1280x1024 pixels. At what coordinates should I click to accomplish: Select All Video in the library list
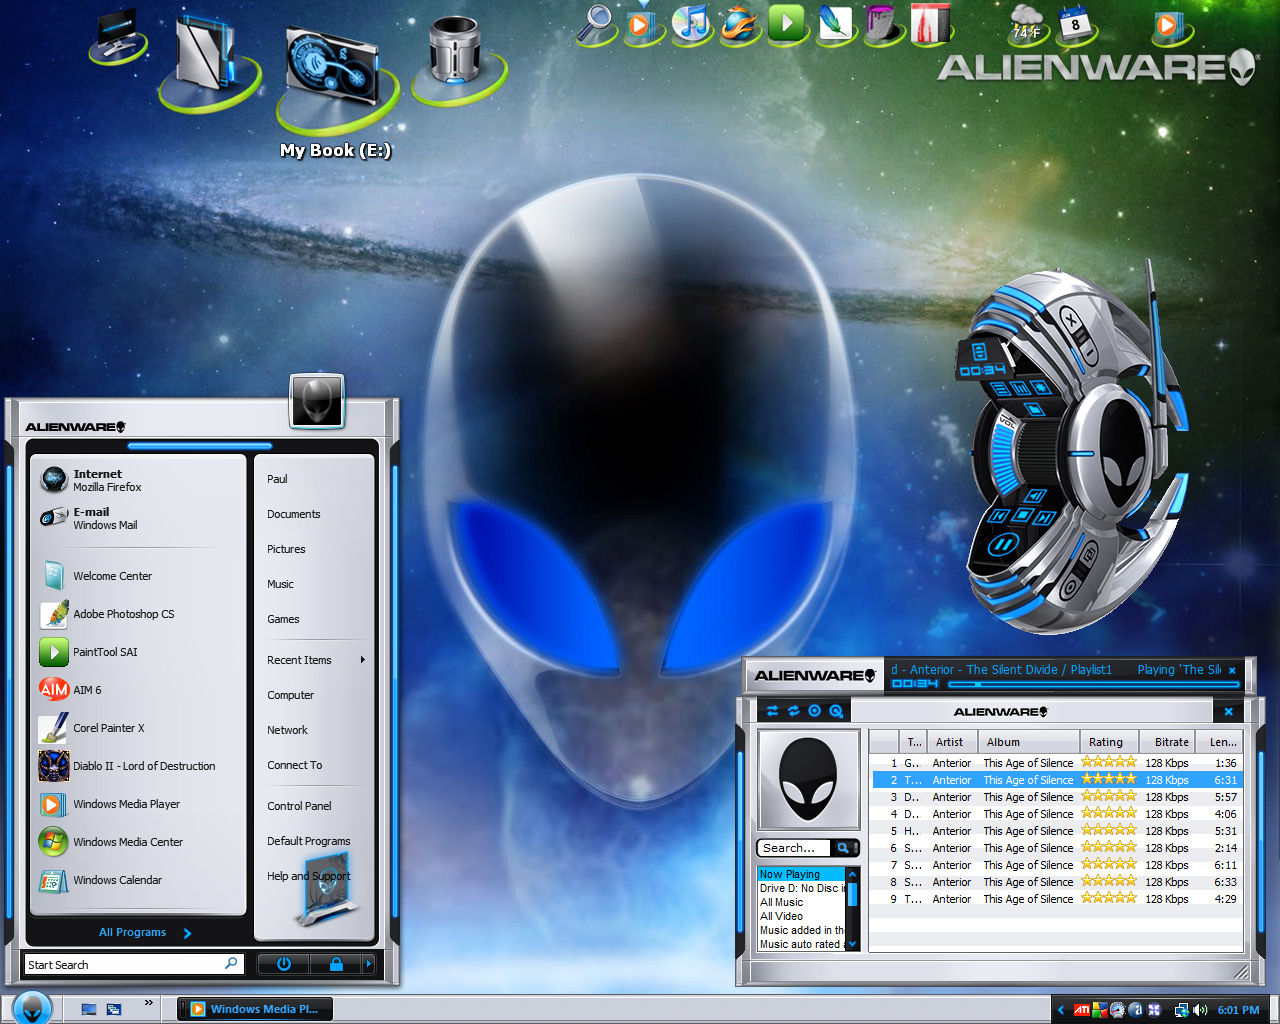[x=781, y=916]
